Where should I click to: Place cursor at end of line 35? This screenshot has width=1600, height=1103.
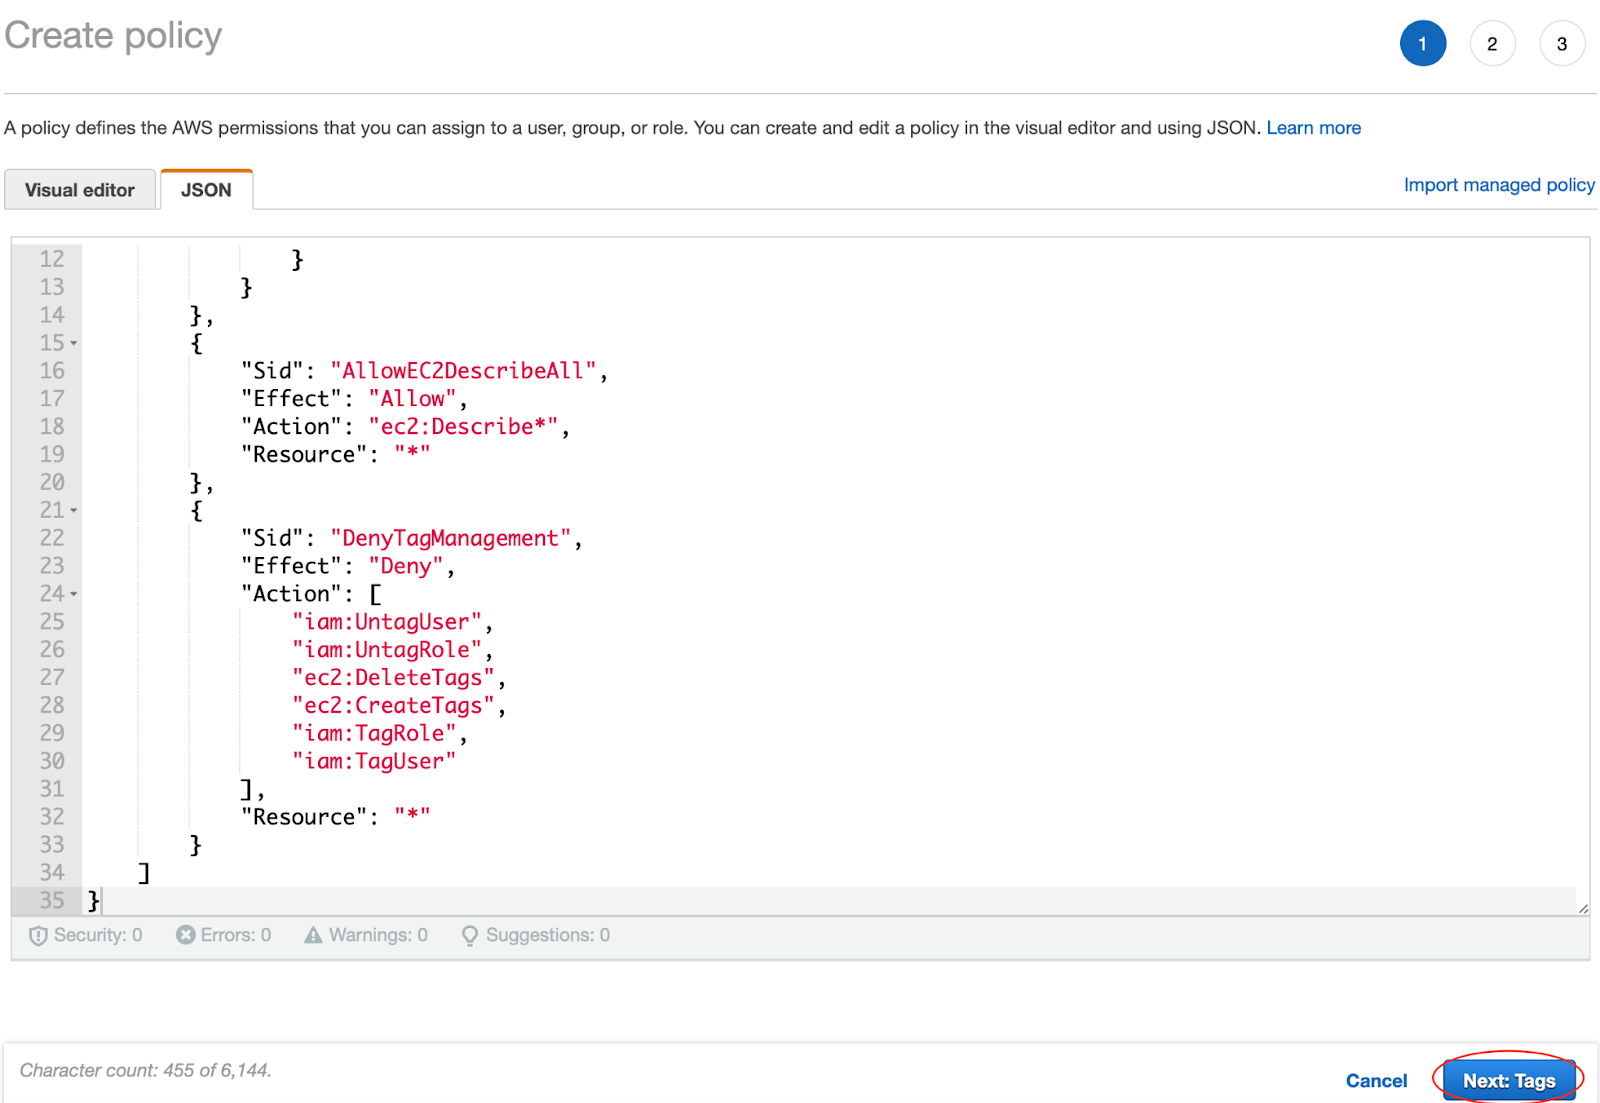click(x=102, y=901)
